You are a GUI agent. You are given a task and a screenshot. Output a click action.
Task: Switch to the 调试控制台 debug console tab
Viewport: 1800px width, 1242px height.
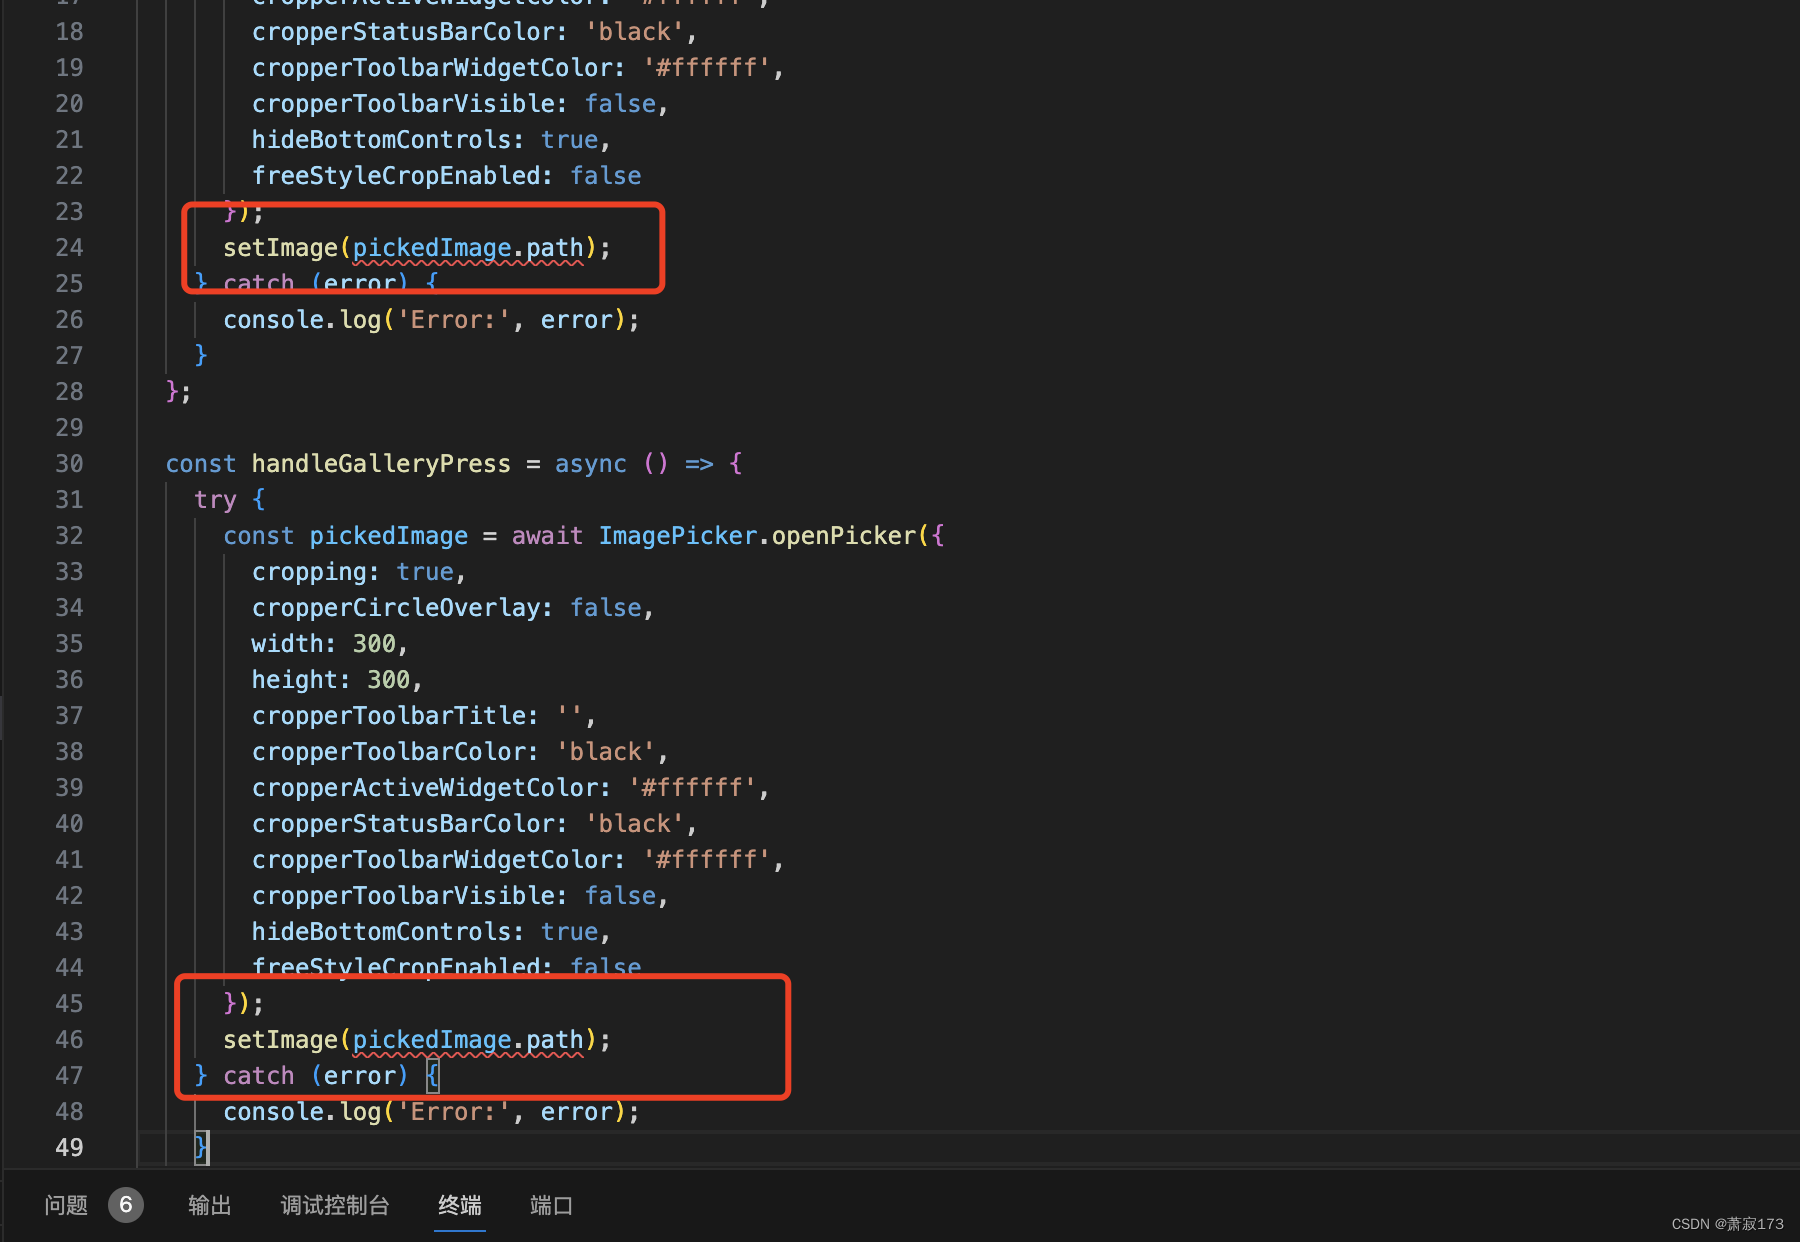(335, 1205)
